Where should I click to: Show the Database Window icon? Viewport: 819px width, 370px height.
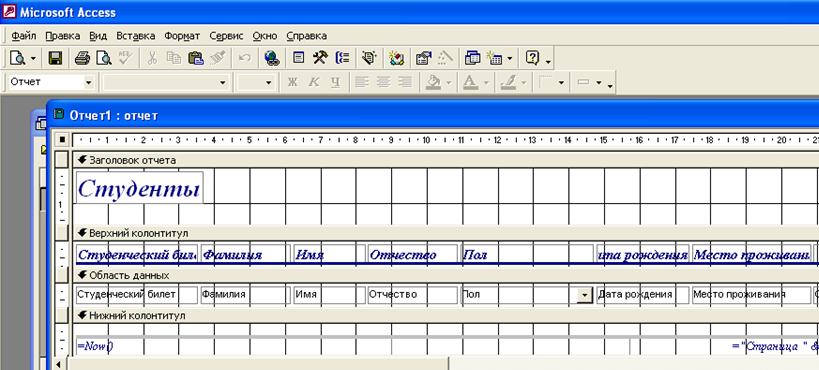472,57
